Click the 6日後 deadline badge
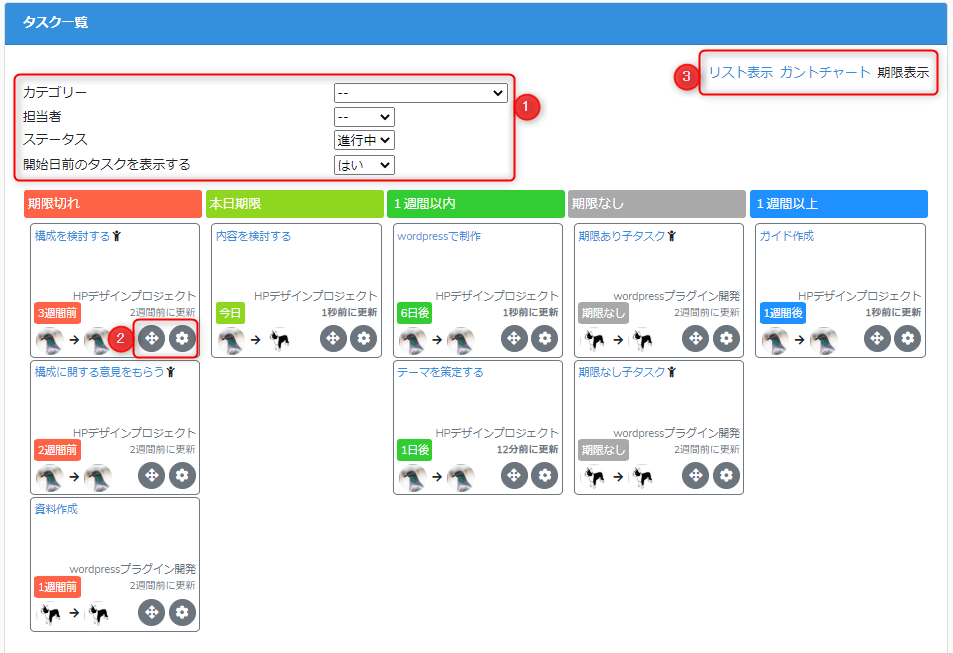 click(x=415, y=313)
